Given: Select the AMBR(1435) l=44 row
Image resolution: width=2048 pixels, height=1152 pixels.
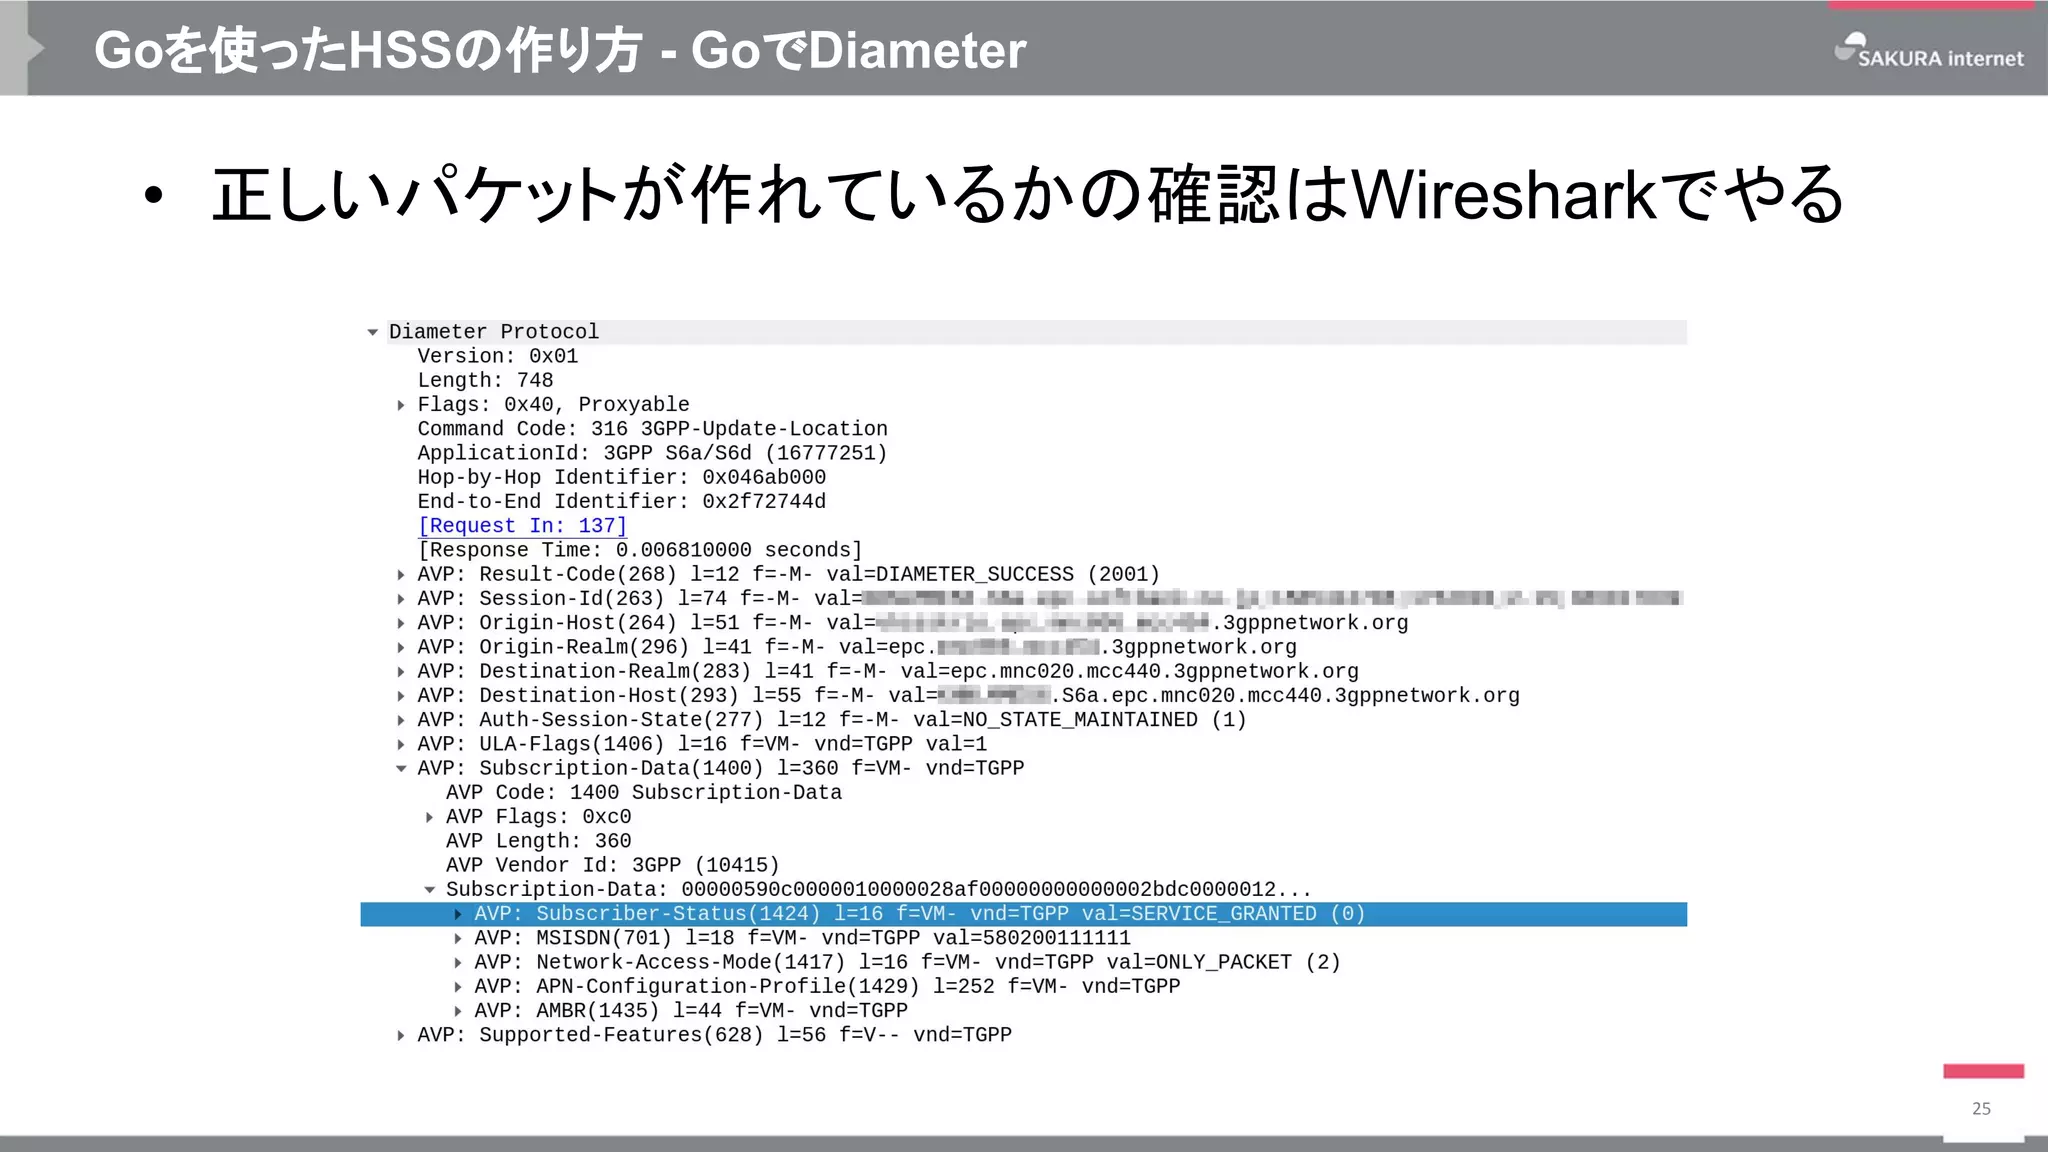Looking at the screenshot, I should [691, 1011].
